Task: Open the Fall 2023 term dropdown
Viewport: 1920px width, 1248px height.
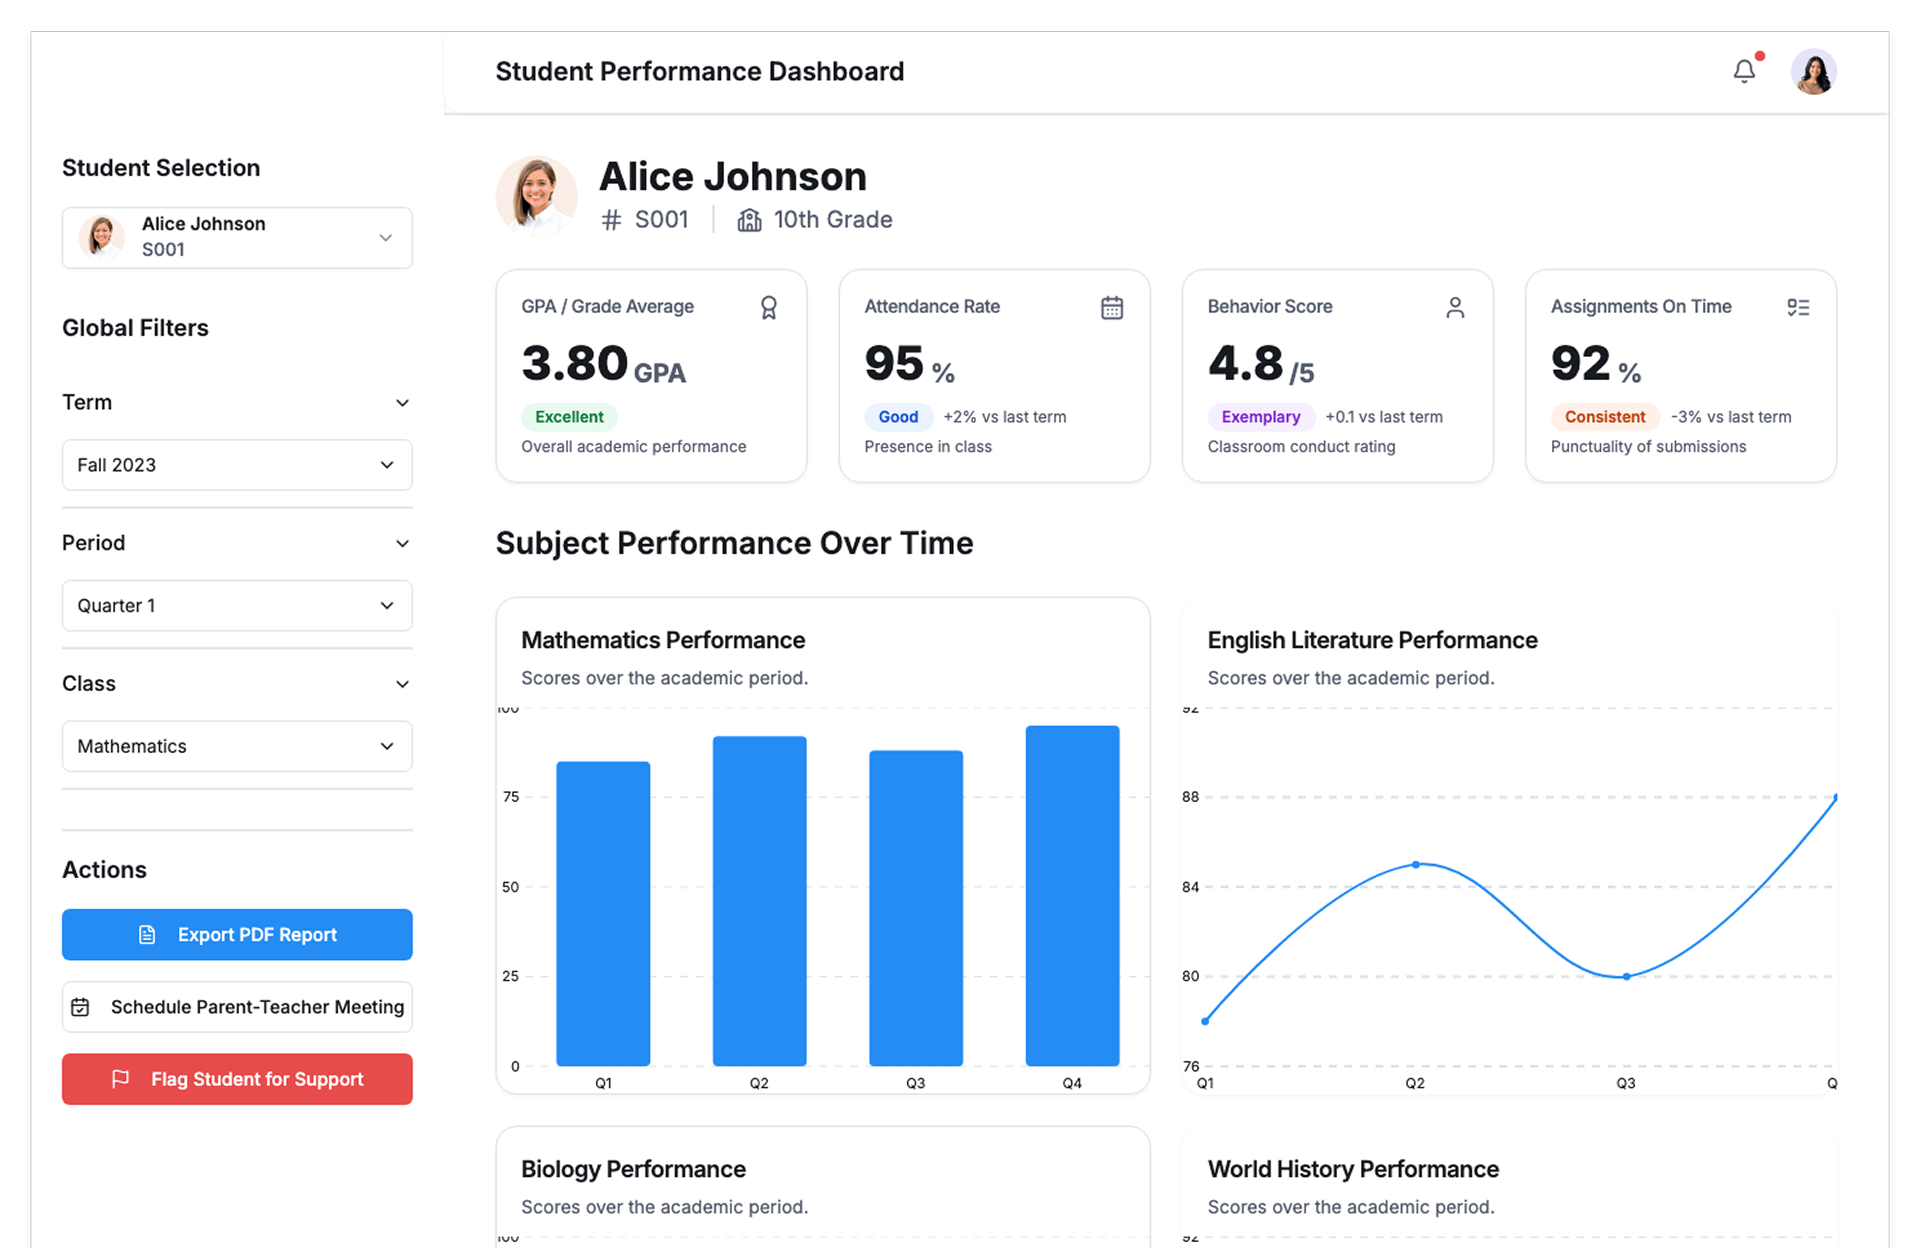Action: [x=237, y=465]
